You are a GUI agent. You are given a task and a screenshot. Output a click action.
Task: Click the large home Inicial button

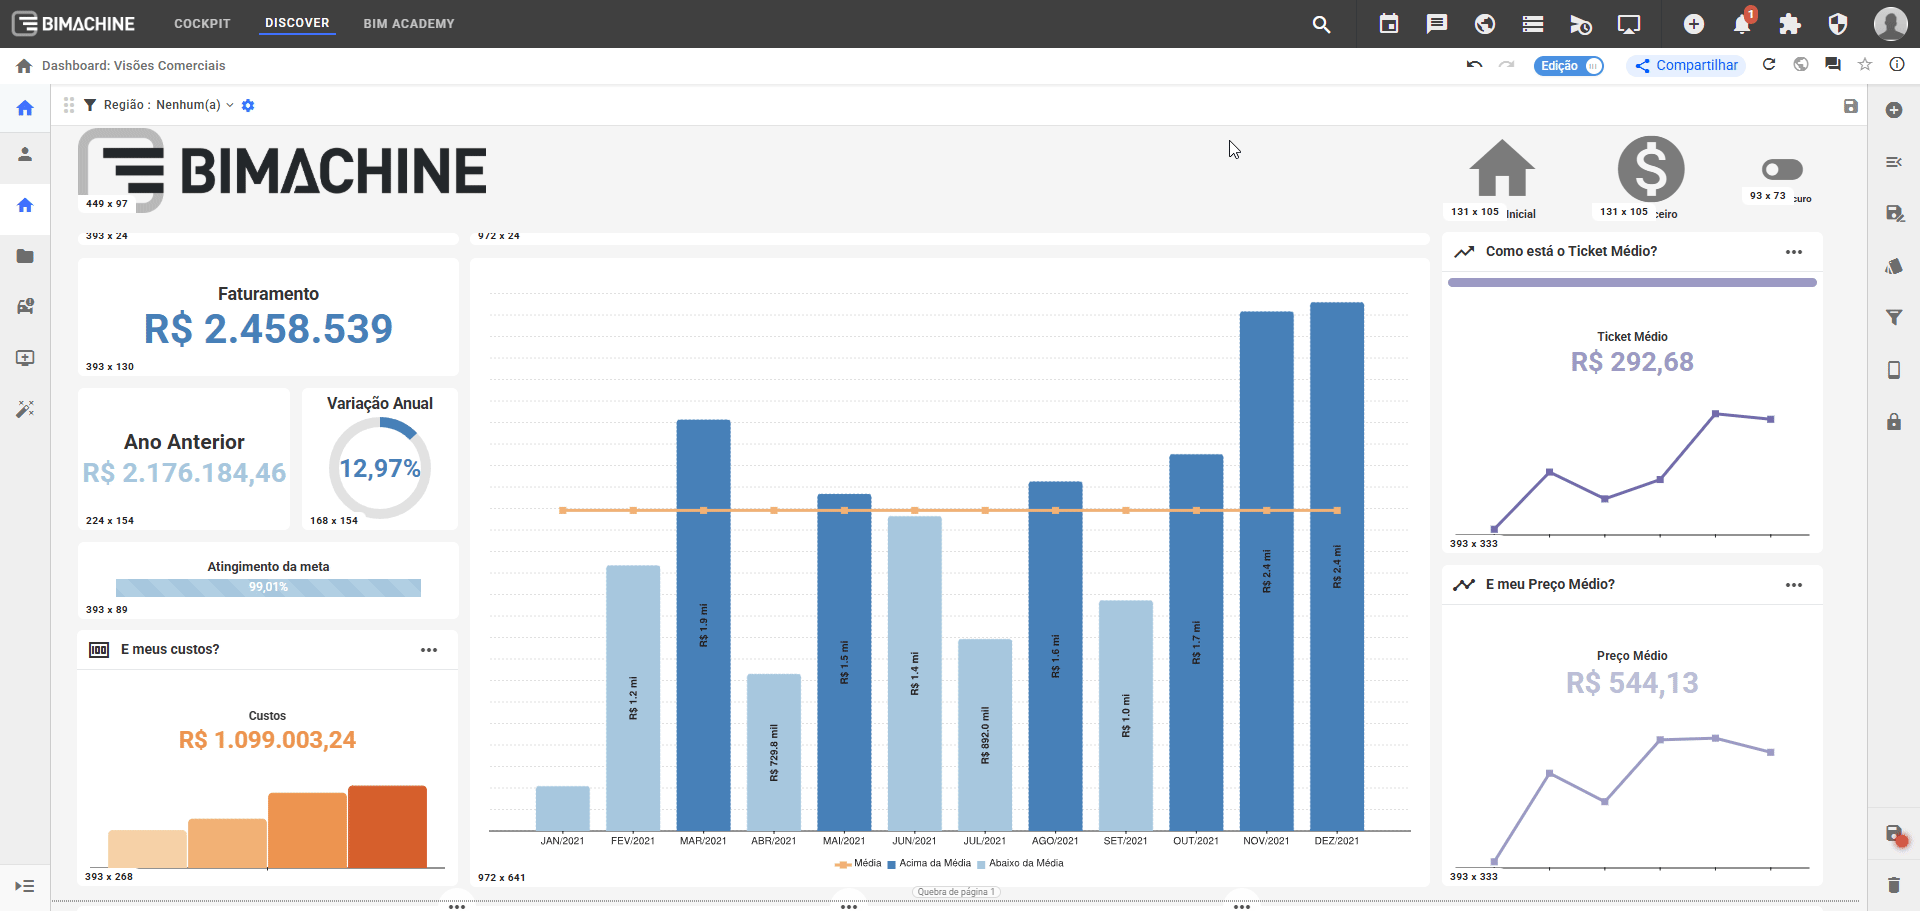[x=1501, y=170]
